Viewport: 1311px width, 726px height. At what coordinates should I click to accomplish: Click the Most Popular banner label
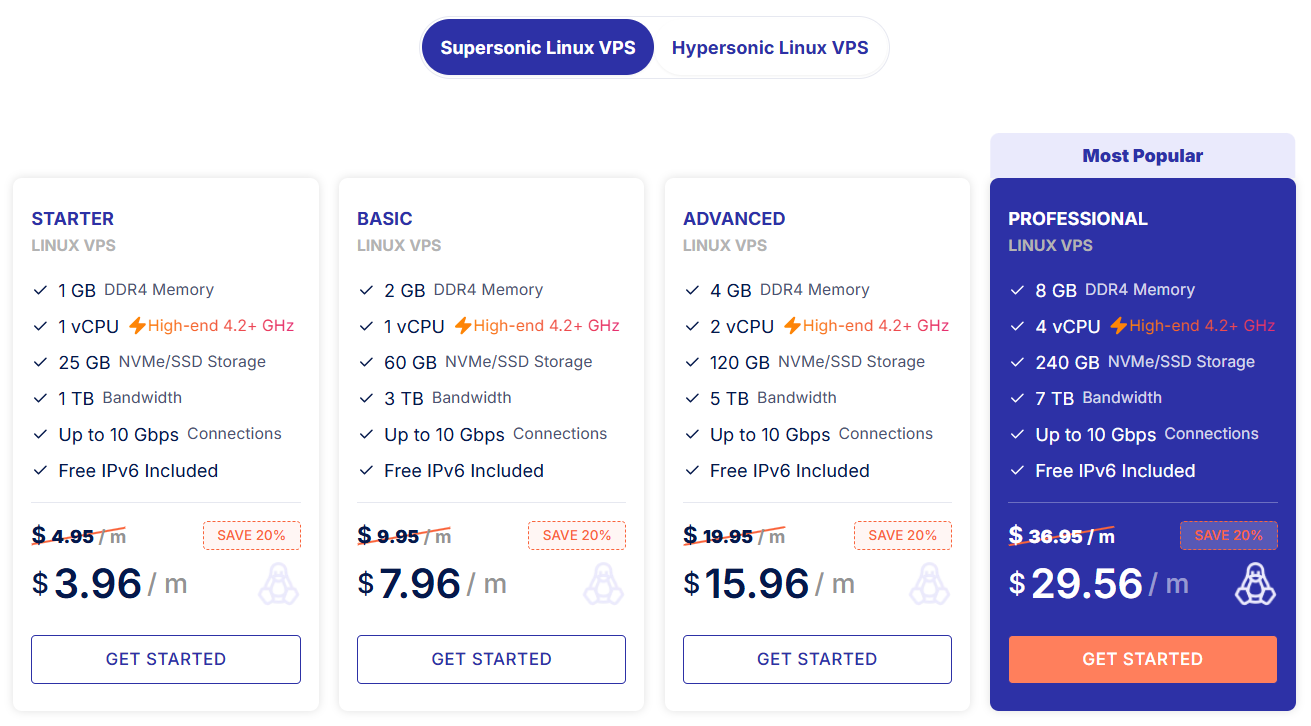(1142, 156)
